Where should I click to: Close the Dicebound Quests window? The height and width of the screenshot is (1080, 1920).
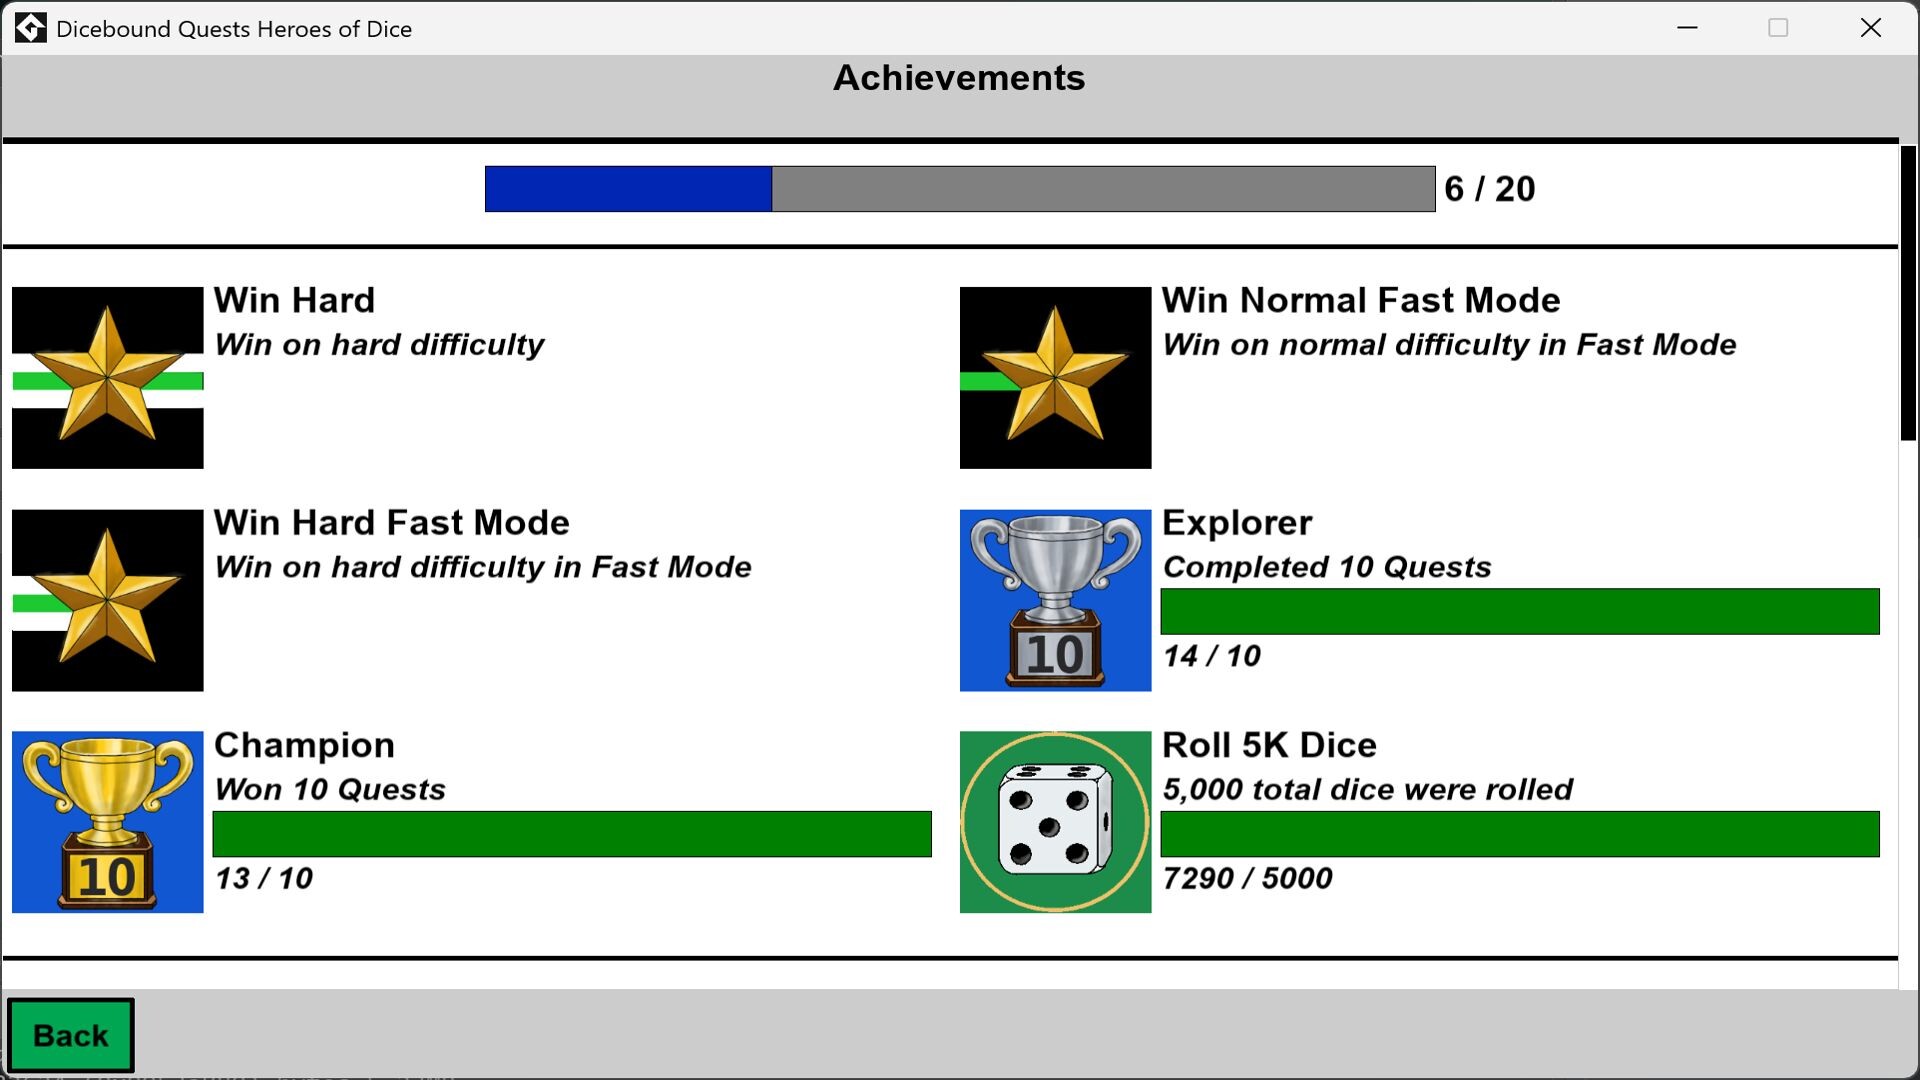coord(1871,28)
